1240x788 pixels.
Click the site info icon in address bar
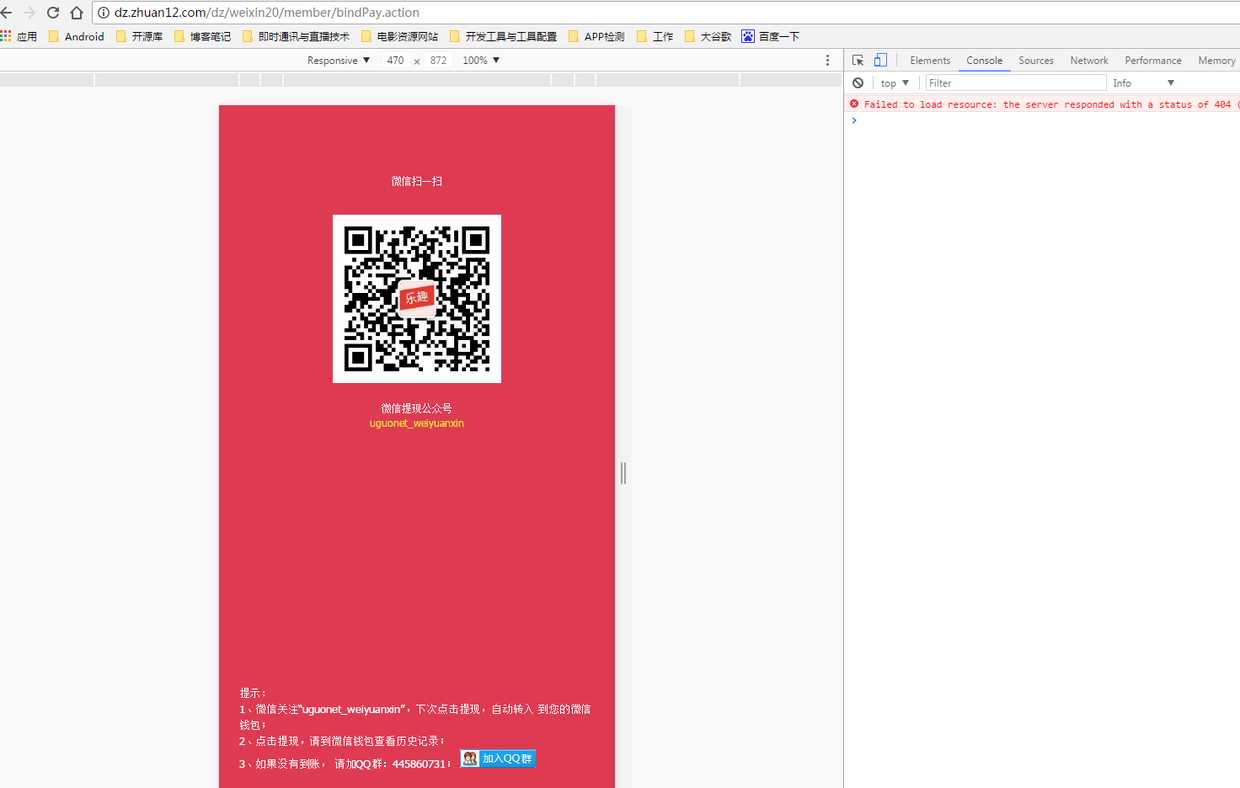click(103, 13)
